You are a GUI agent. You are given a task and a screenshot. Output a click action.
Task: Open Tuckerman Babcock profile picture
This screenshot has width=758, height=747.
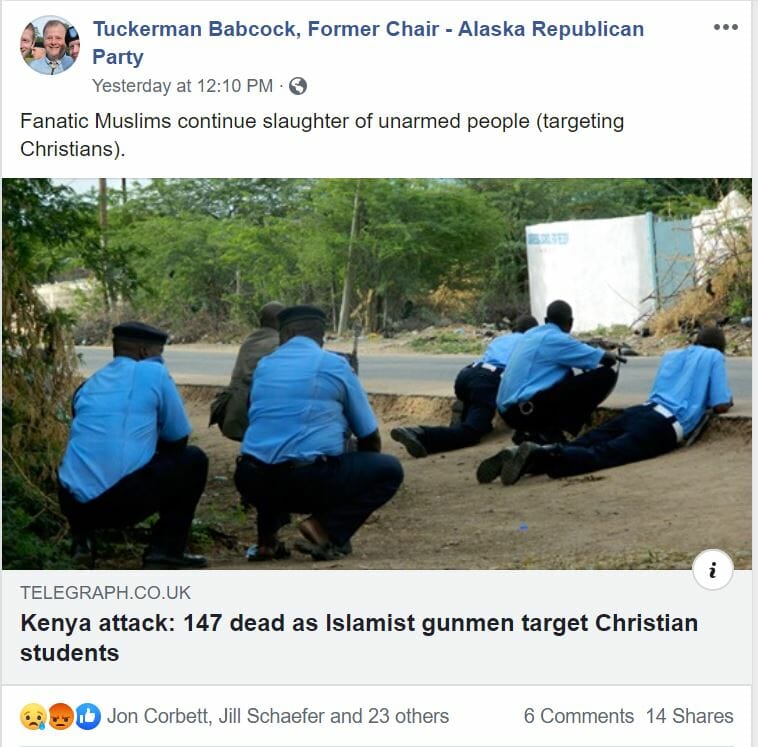pyautogui.click(x=50, y=44)
